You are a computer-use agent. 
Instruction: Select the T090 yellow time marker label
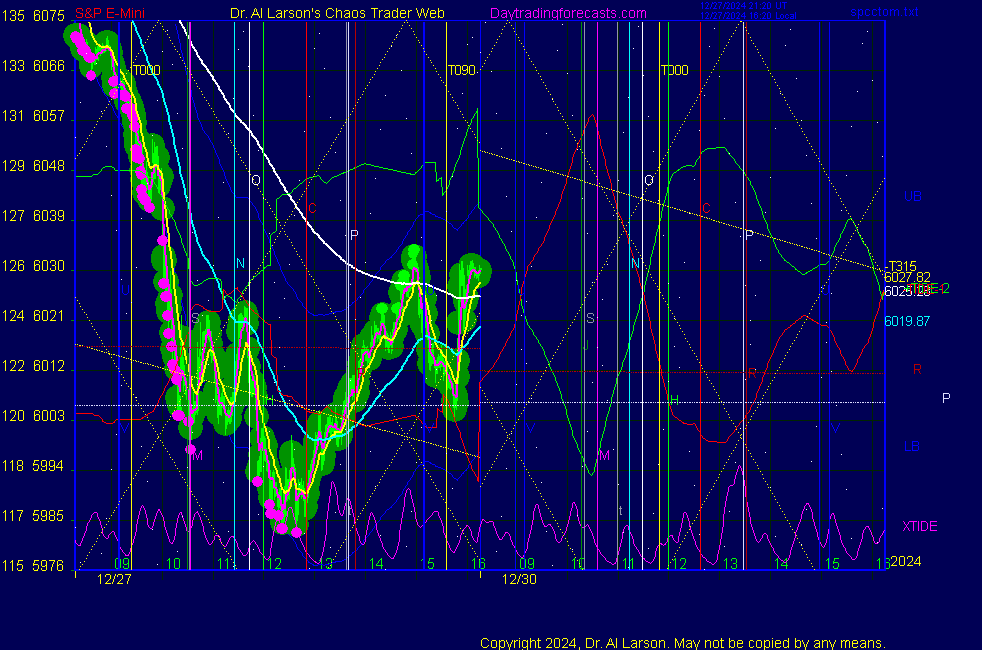point(461,71)
